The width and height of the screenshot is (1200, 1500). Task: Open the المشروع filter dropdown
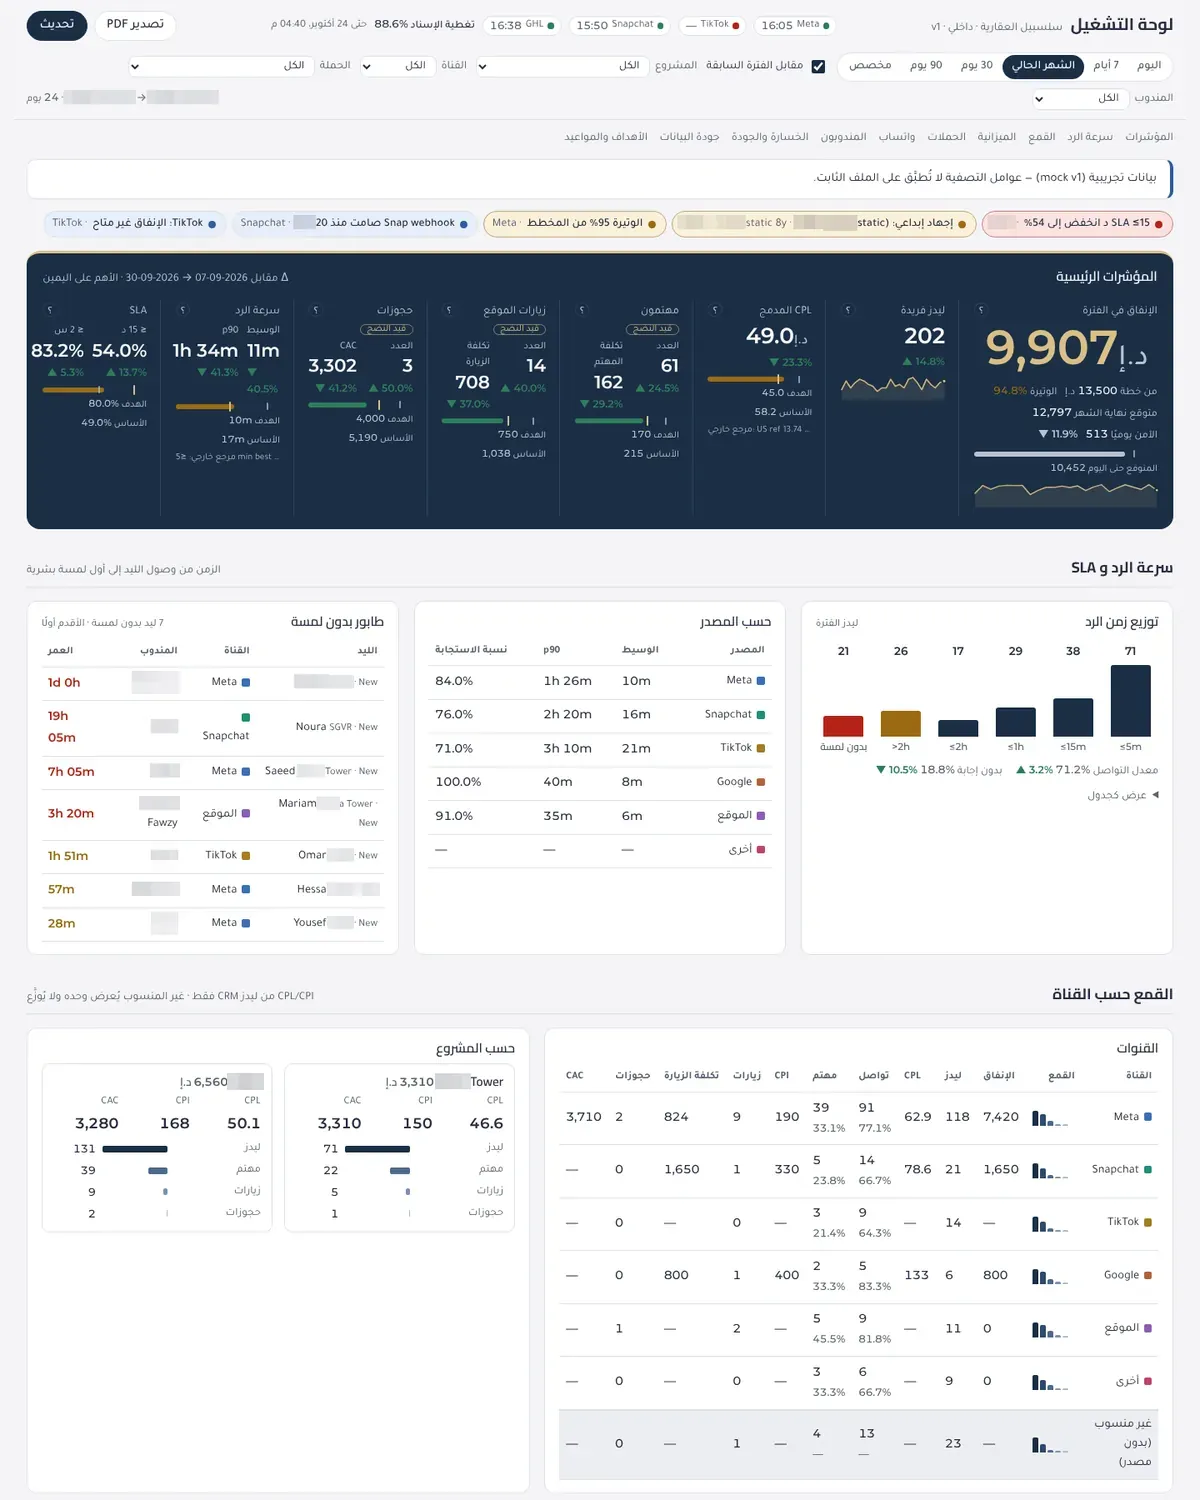(x=561, y=66)
